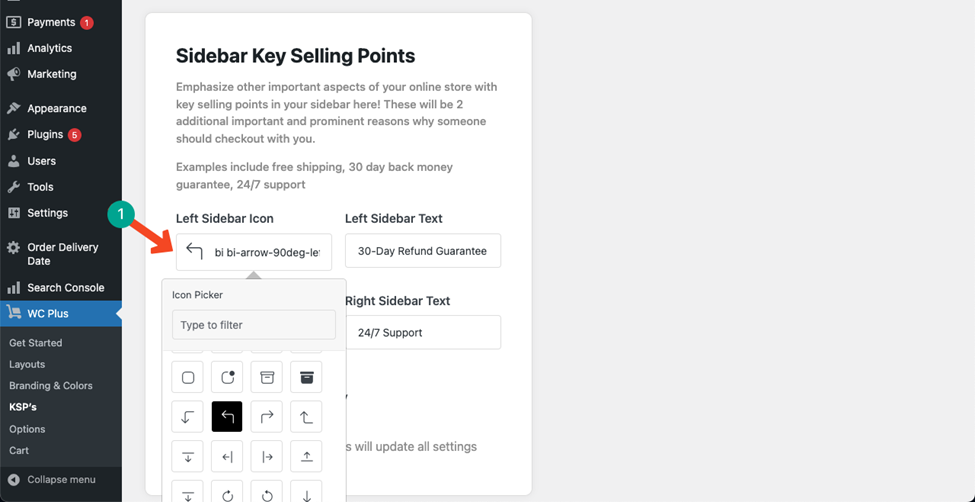Select the arrow 90deg right icon
975x502 pixels.
267,417
